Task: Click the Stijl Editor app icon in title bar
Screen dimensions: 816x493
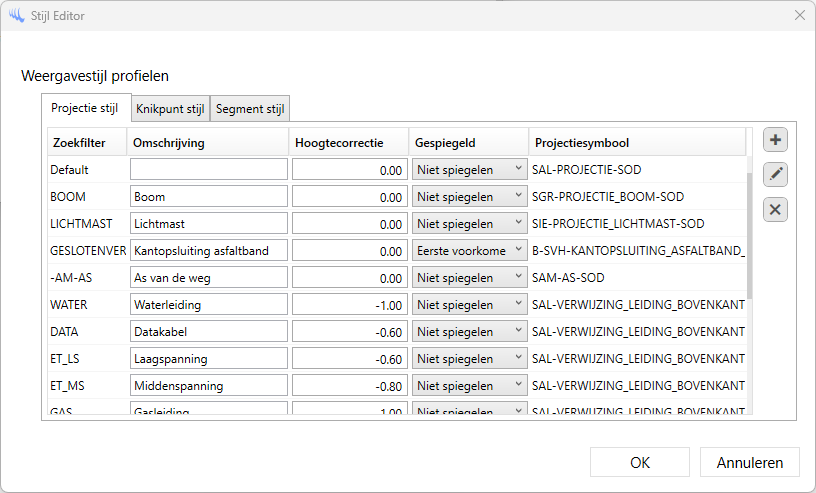Action: 16,15
